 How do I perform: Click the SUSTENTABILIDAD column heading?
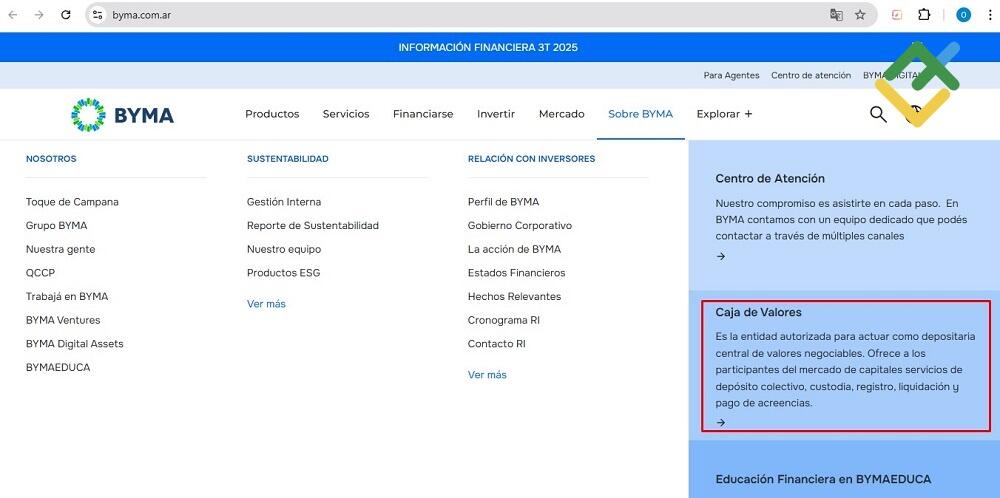point(288,159)
